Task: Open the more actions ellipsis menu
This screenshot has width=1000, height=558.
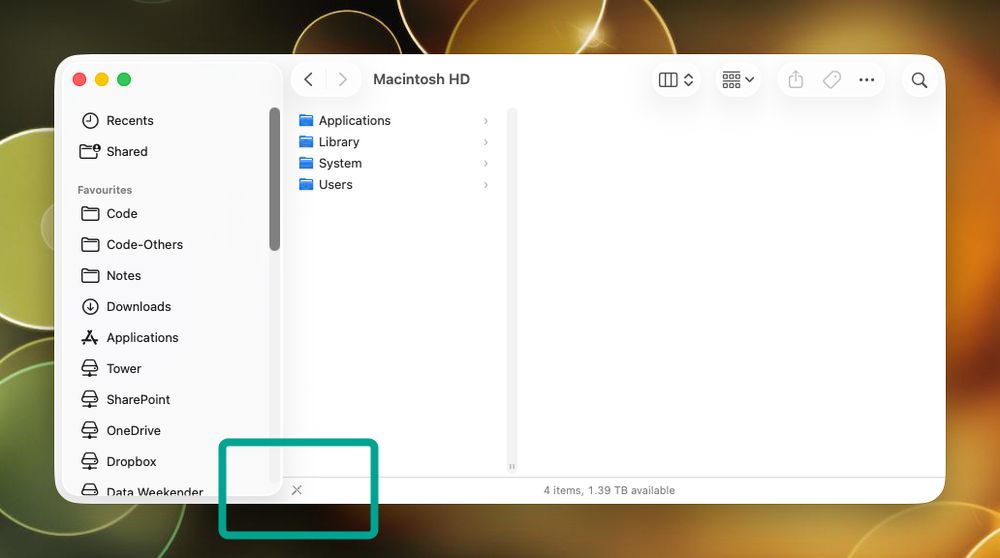Action: 867,80
